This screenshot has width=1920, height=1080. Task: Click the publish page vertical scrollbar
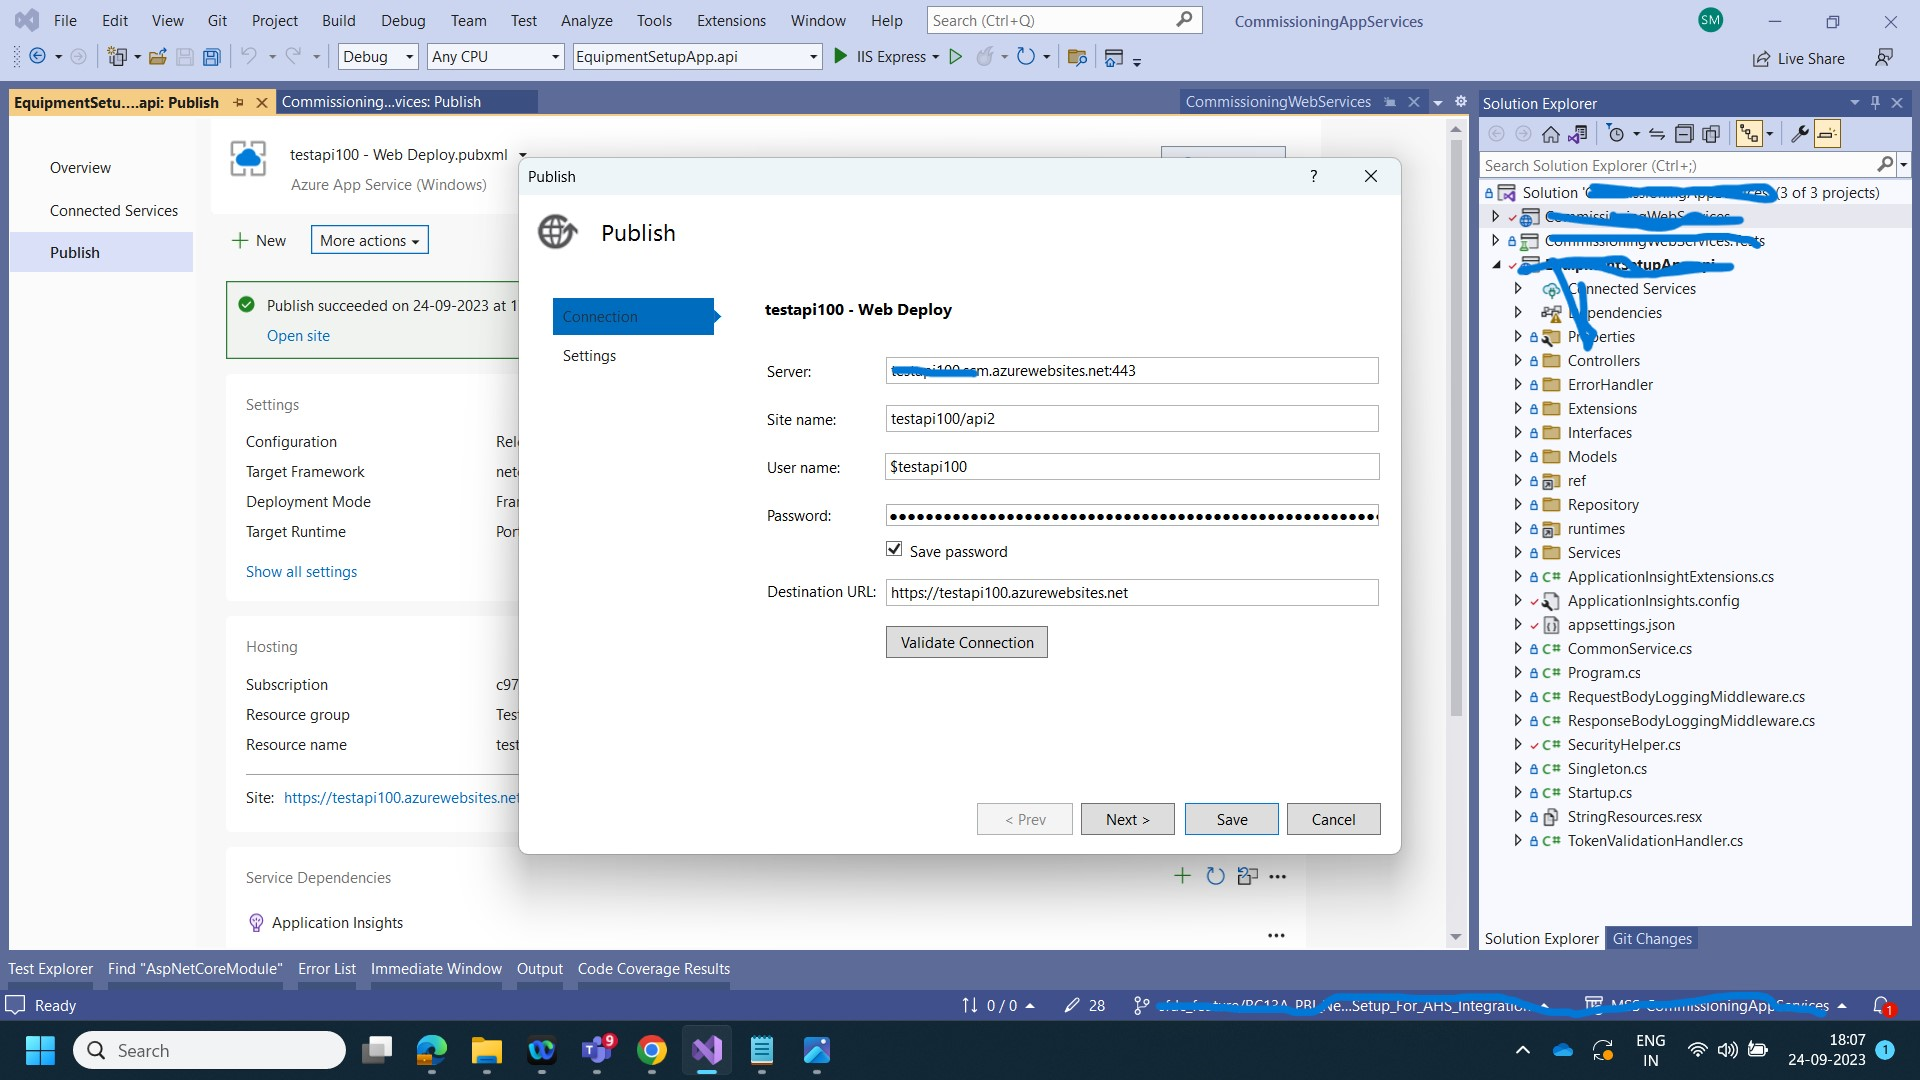click(1455, 427)
